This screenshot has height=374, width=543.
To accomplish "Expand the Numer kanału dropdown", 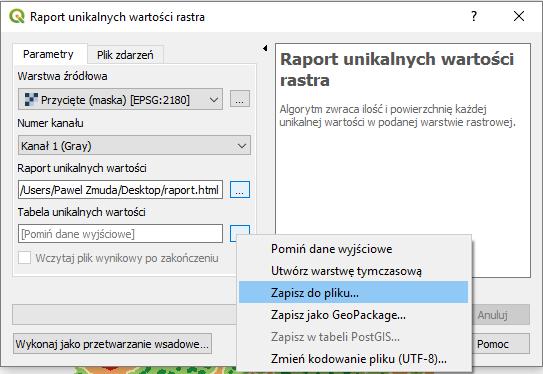I will pyautogui.click(x=134, y=145).
